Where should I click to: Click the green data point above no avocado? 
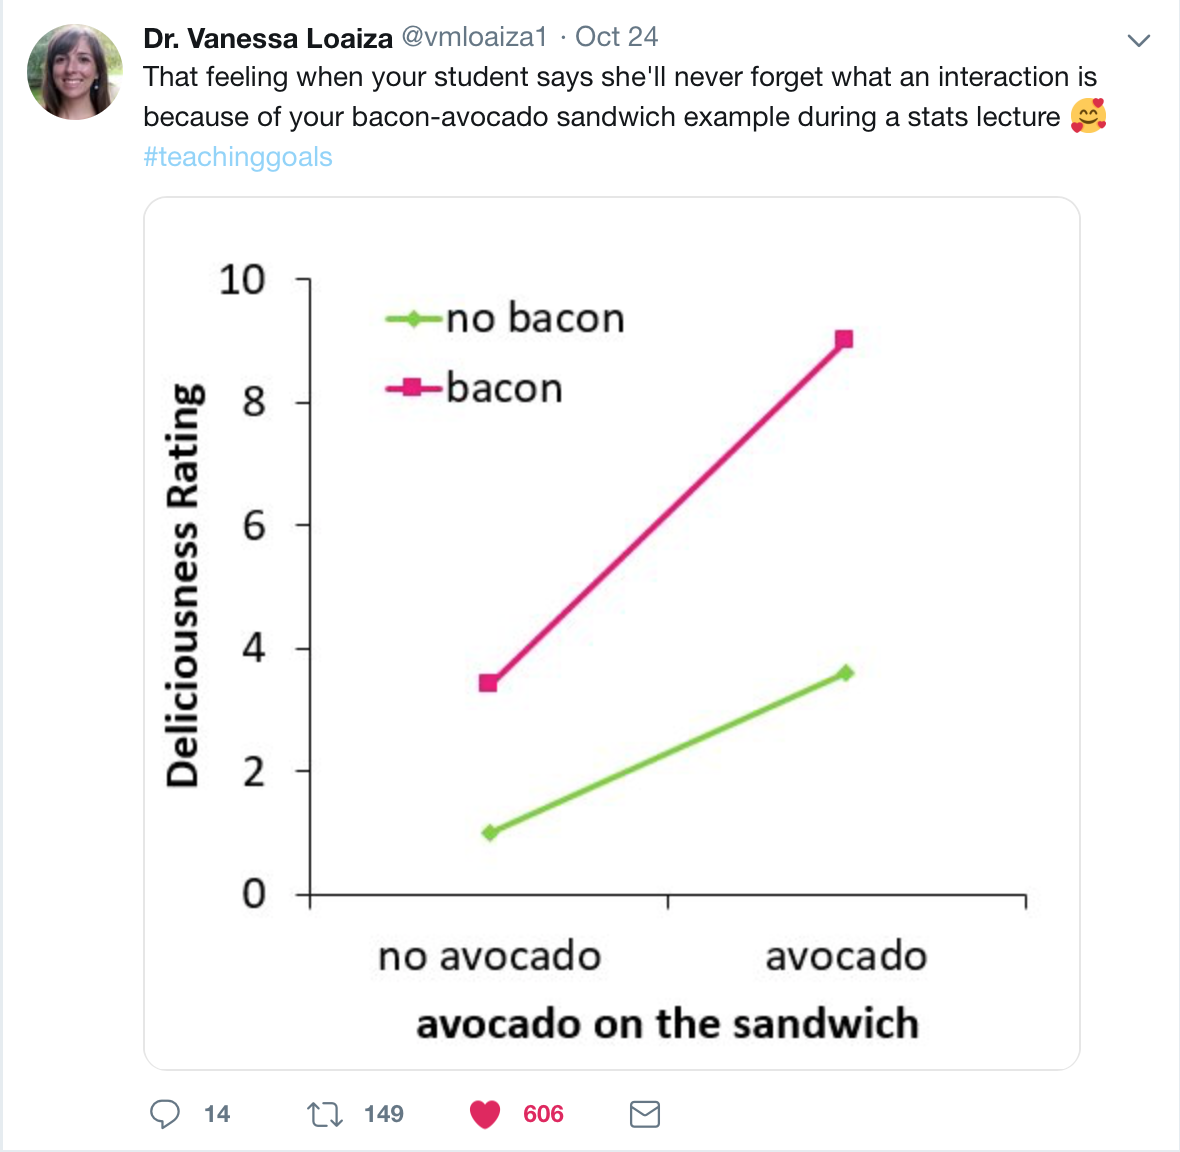point(490,832)
